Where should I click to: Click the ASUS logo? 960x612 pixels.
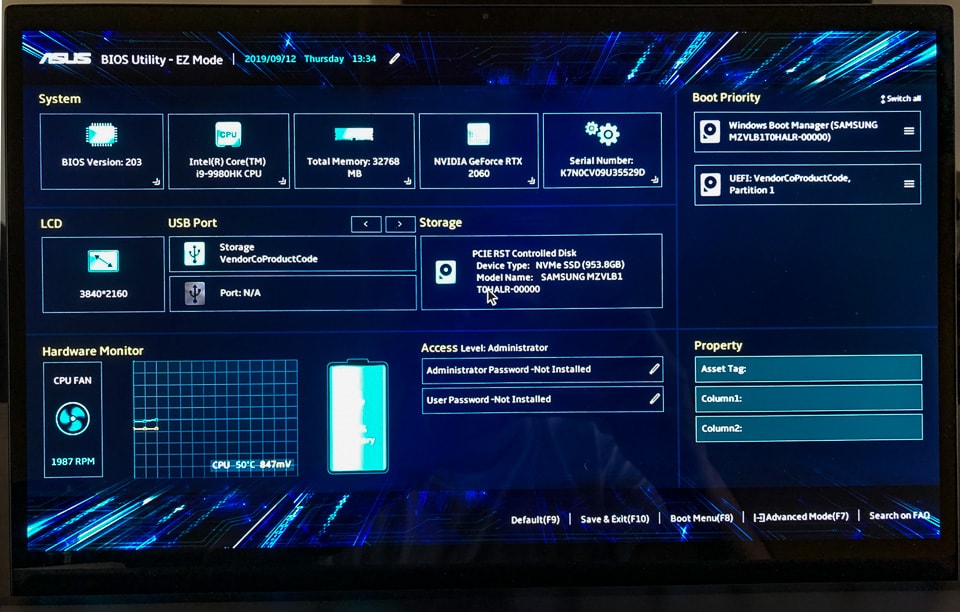[65, 59]
